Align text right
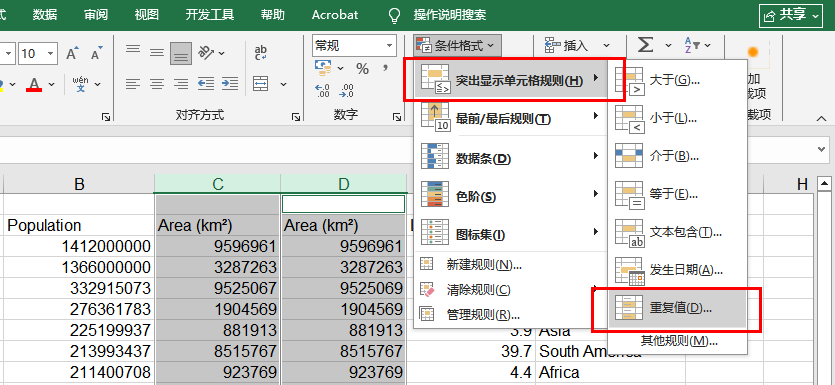This screenshot has height=385, width=835. click(181, 84)
